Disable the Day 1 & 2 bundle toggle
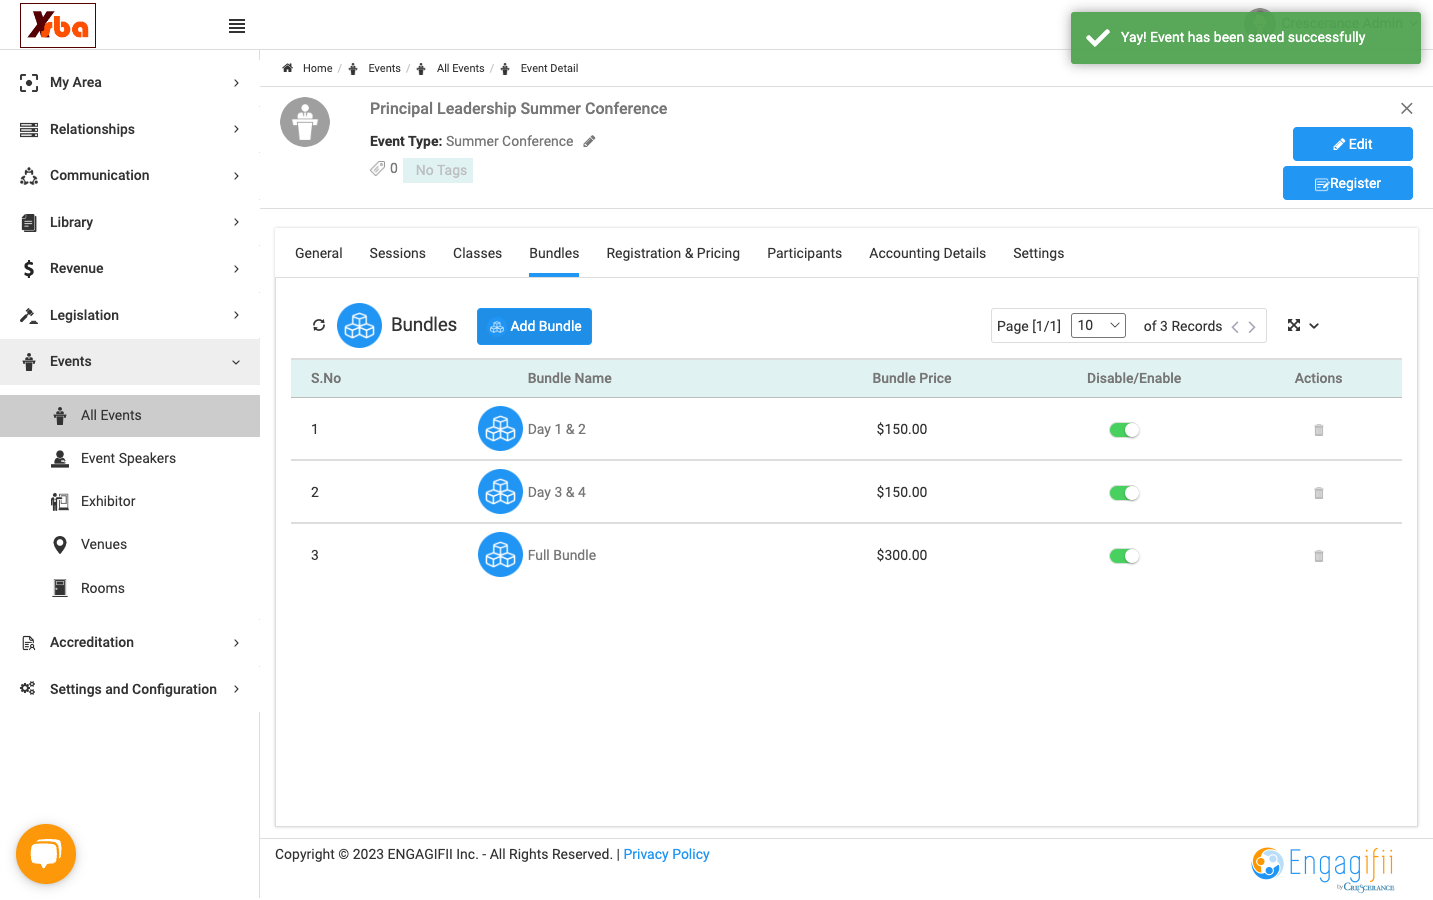This screenshot has height=900, width=1433. pos(1124,430)
